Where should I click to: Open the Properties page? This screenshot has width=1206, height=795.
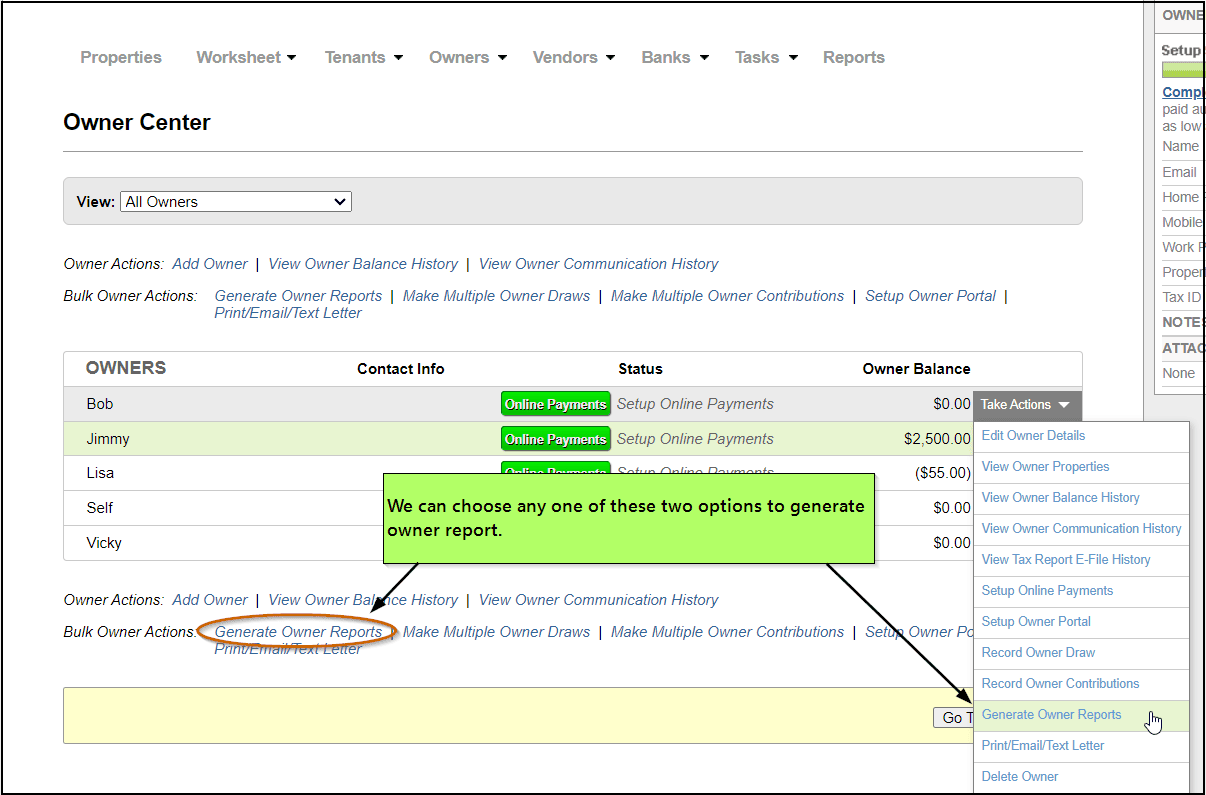(121, 58)
